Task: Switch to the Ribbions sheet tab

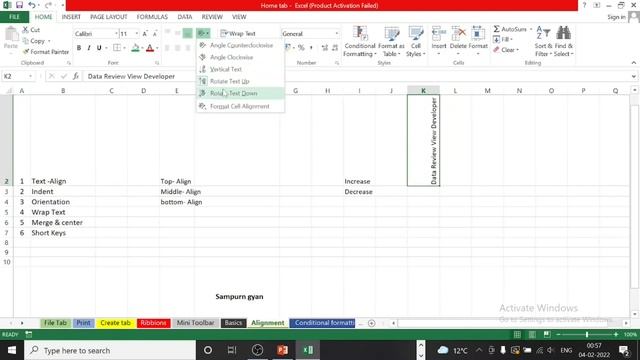Action: tap(153, 323)
